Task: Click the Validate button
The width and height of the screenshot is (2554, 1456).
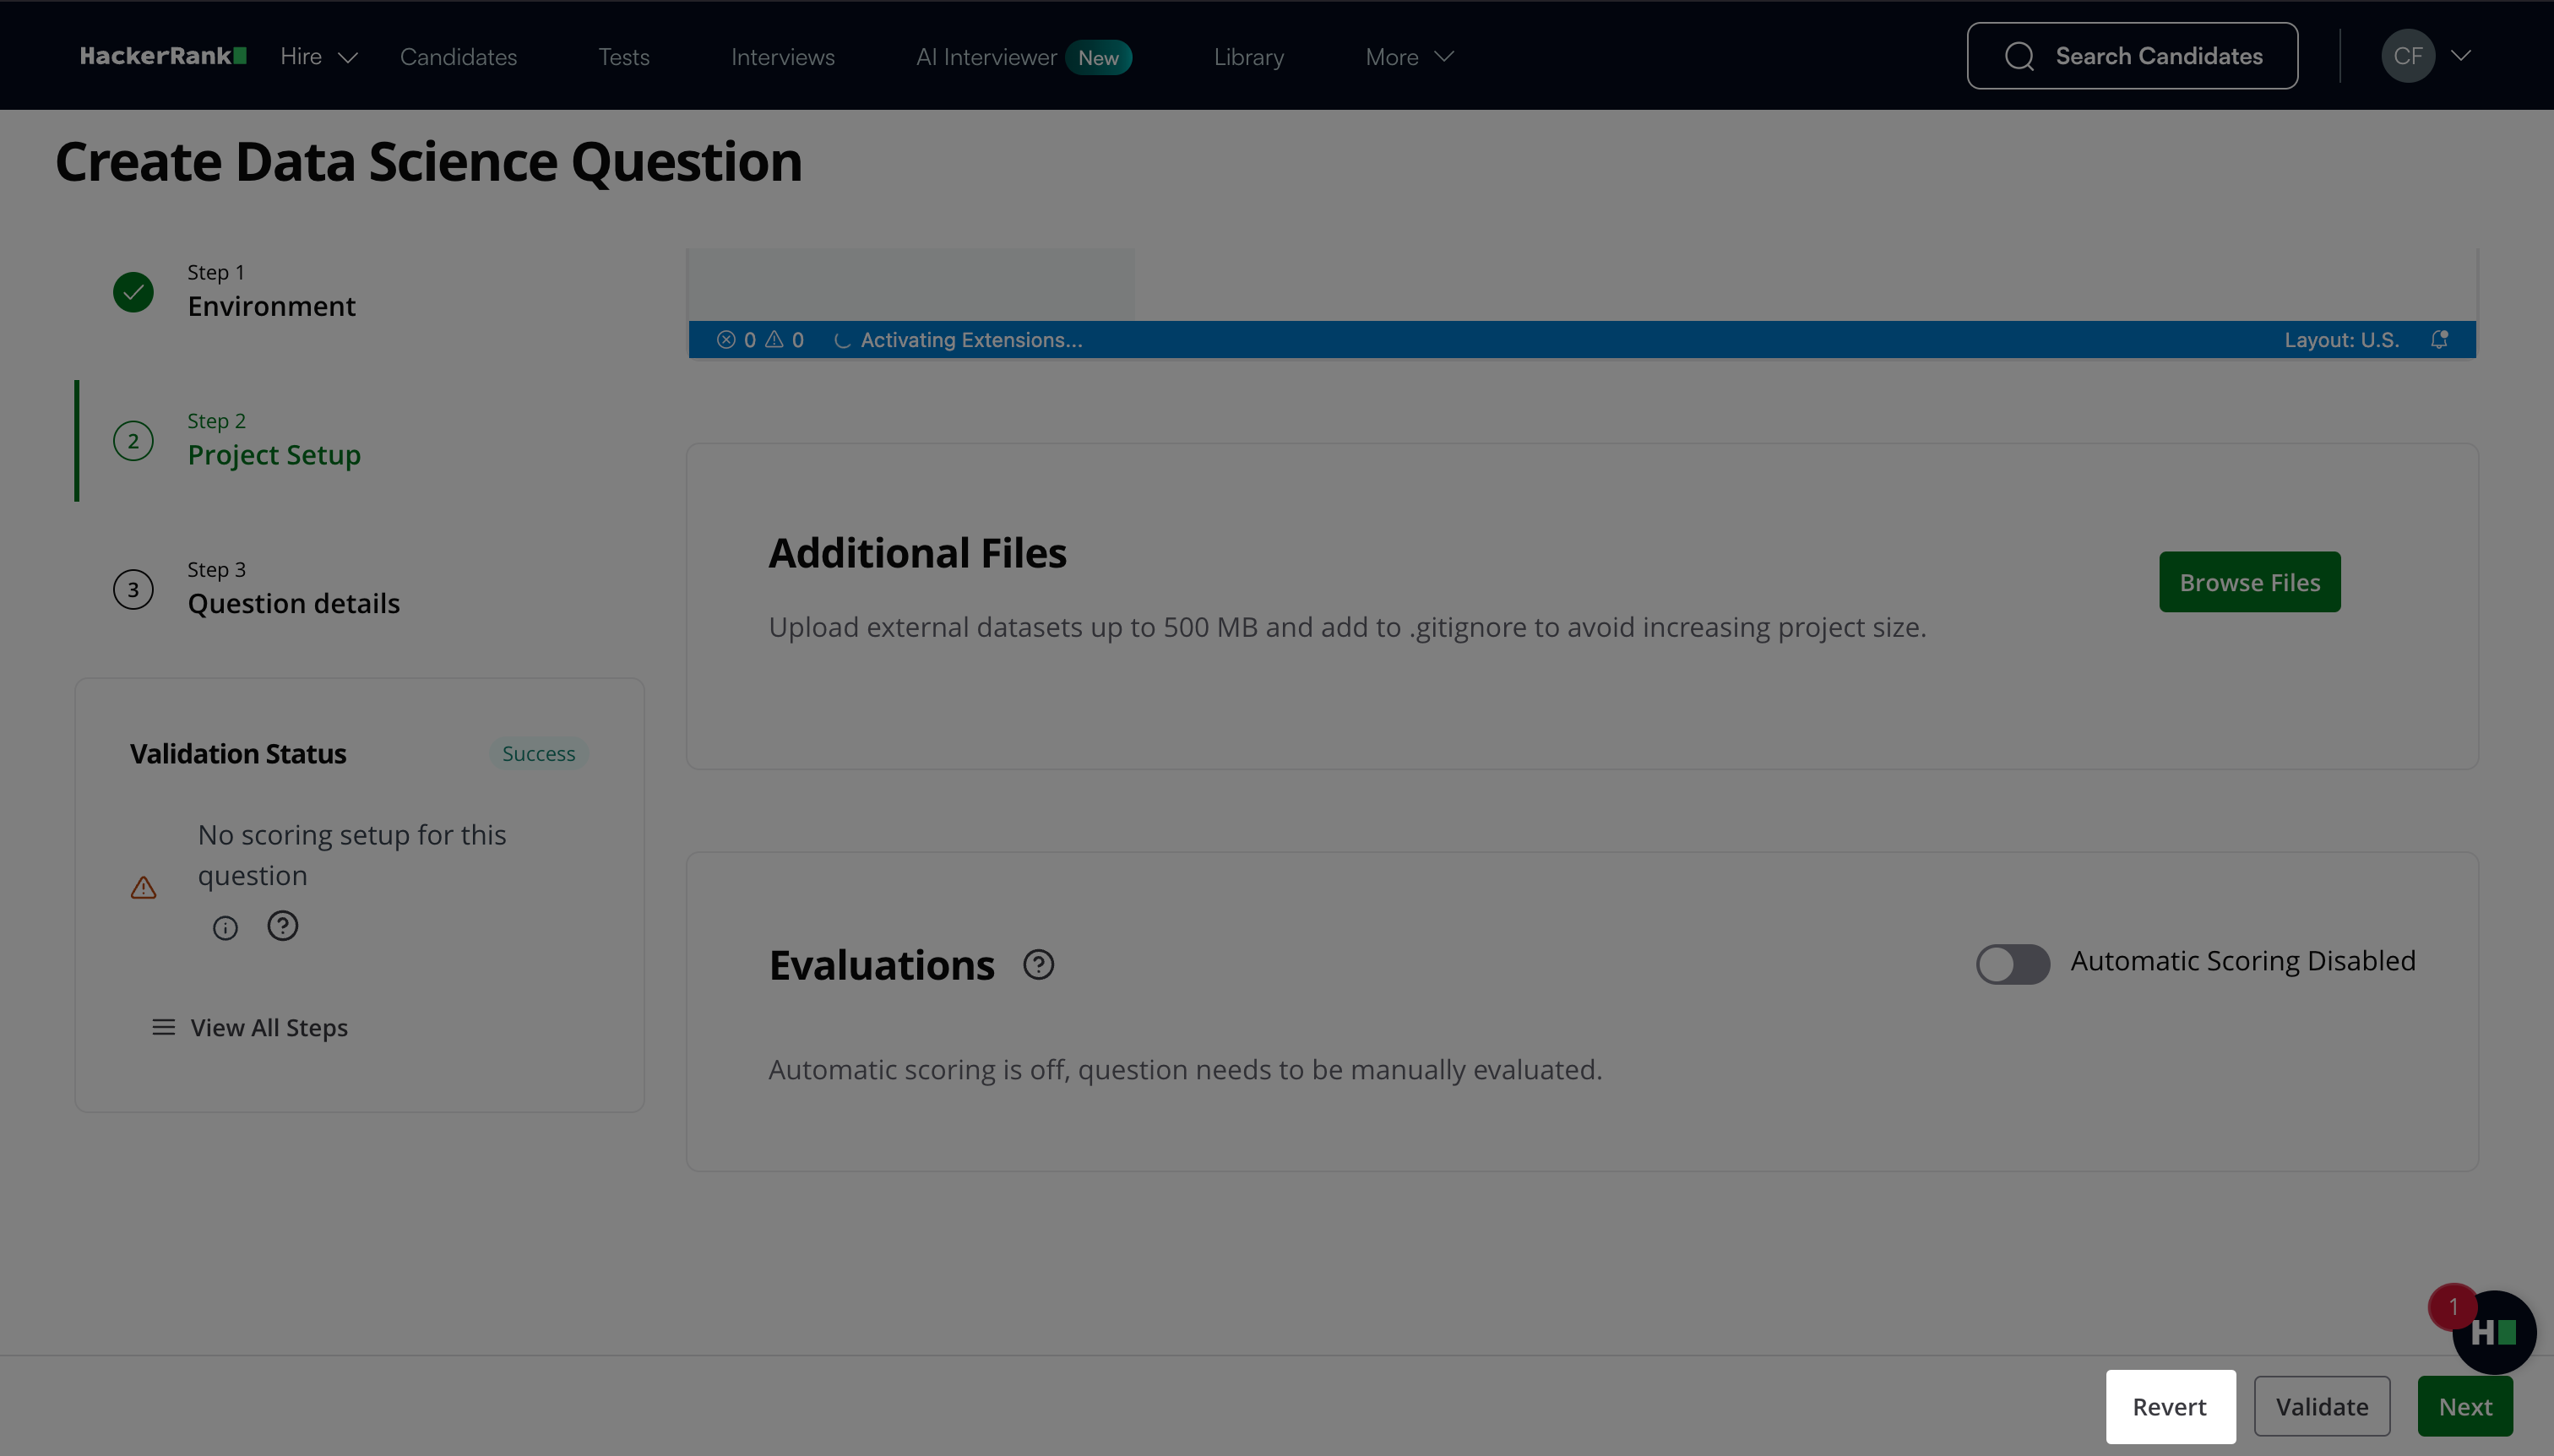Action: coord(2321,1406)
